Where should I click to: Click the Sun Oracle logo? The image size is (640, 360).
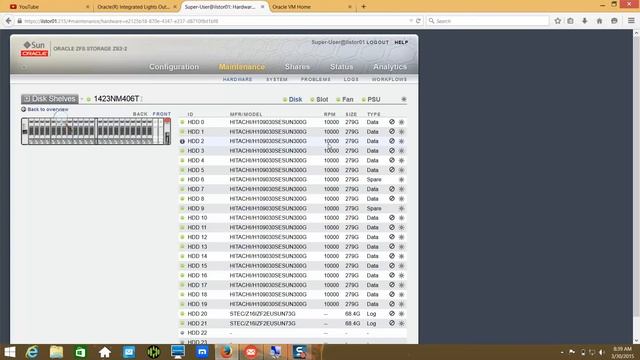35,49
